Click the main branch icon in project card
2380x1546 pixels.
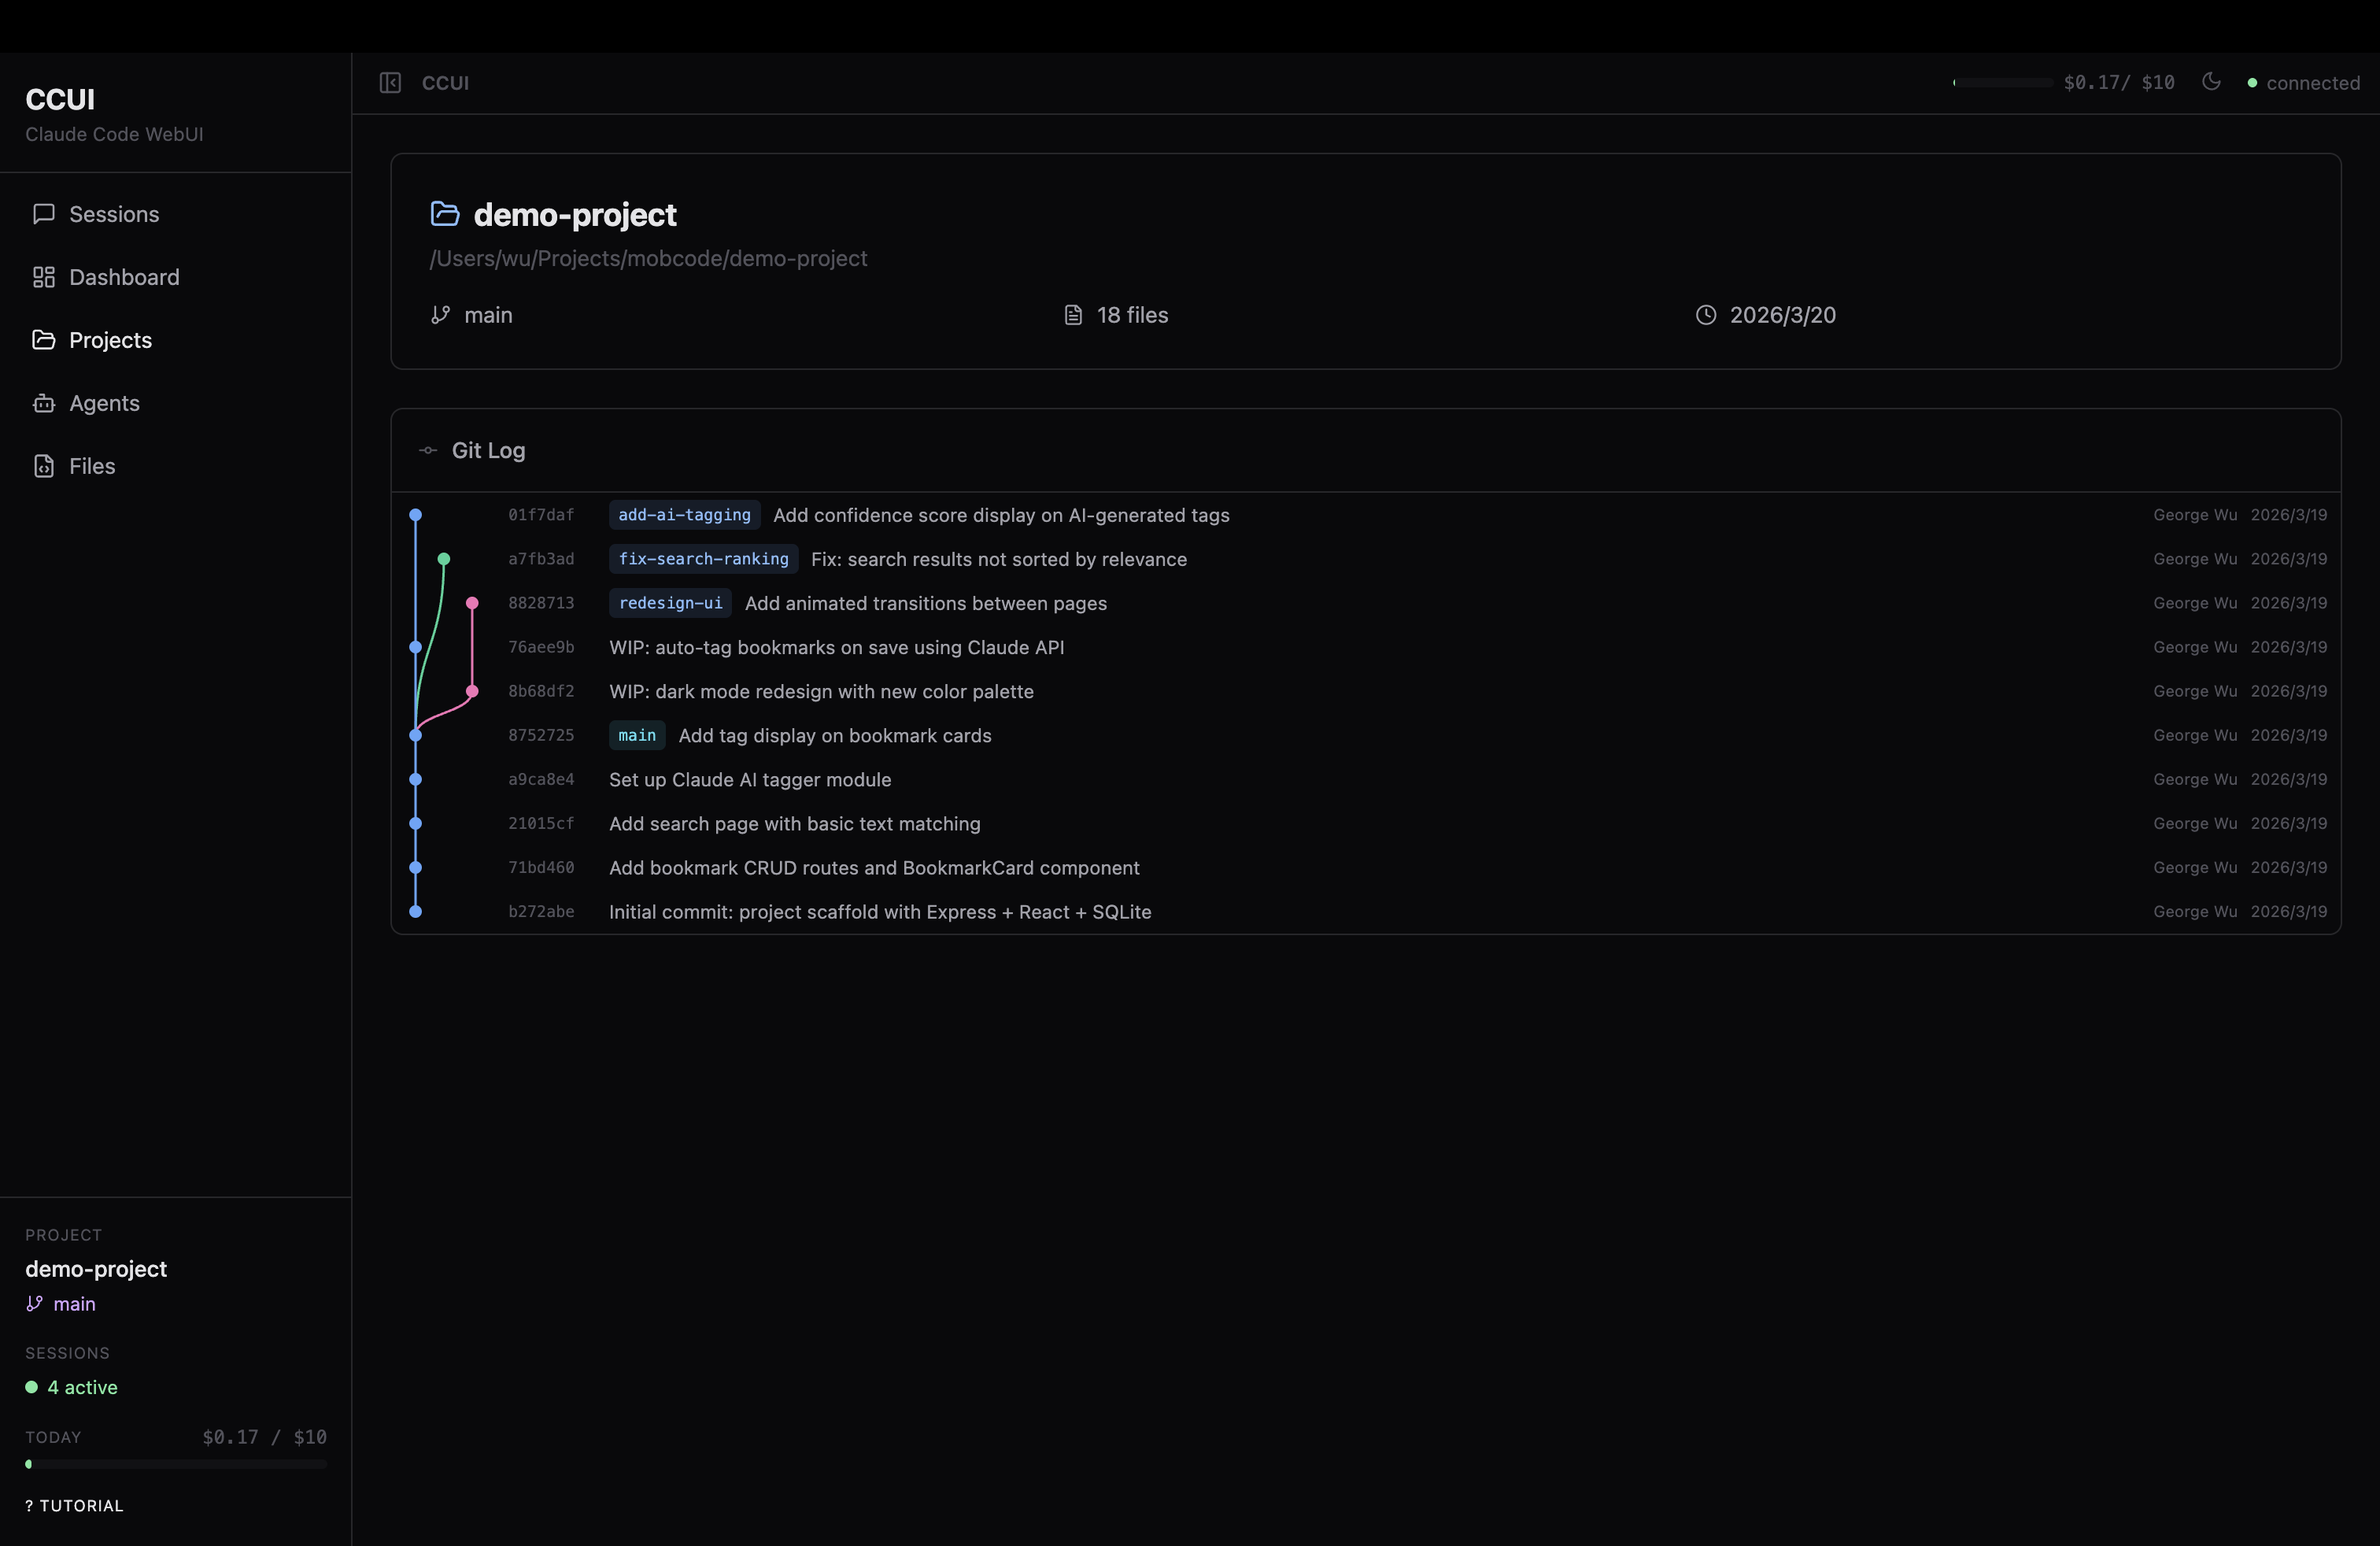(x=441, y=315)
